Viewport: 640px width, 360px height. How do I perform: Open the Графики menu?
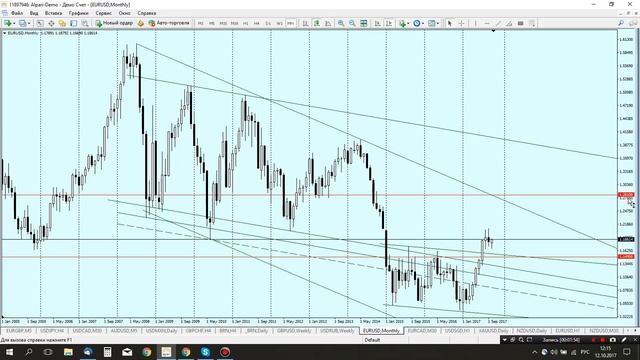78,13
